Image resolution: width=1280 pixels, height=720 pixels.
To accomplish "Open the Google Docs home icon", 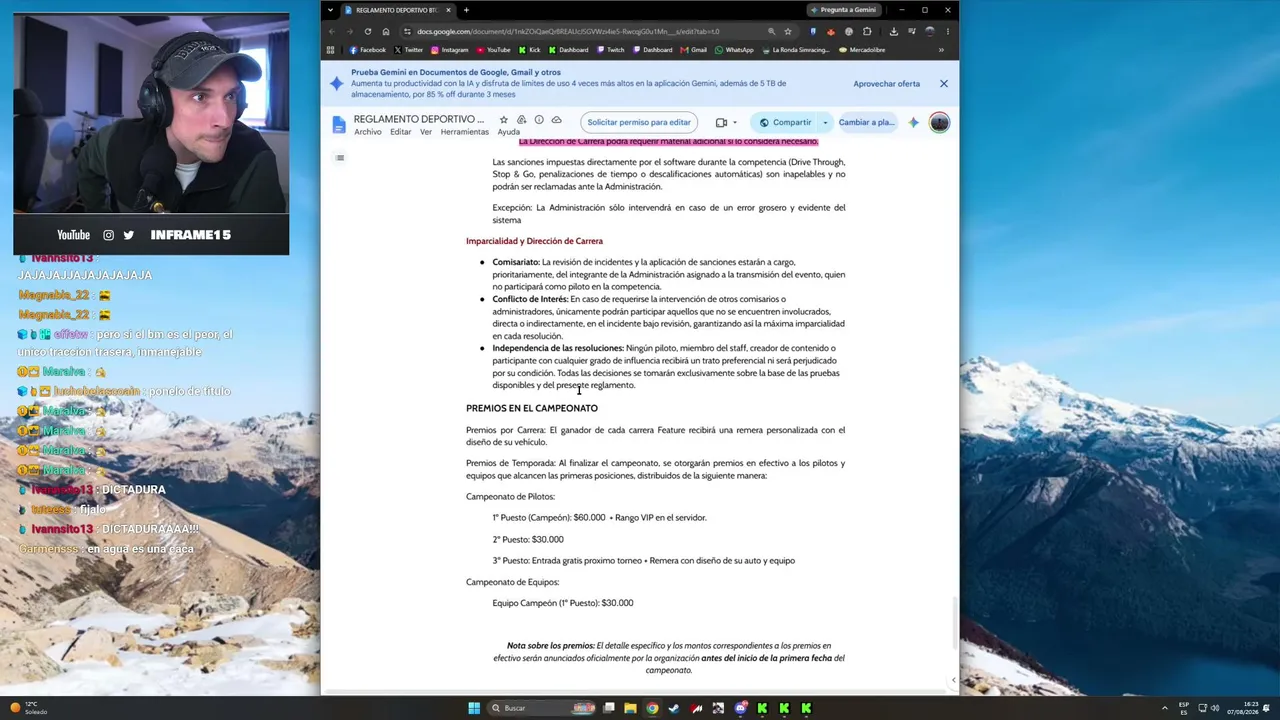I will [x=339, y=124].
